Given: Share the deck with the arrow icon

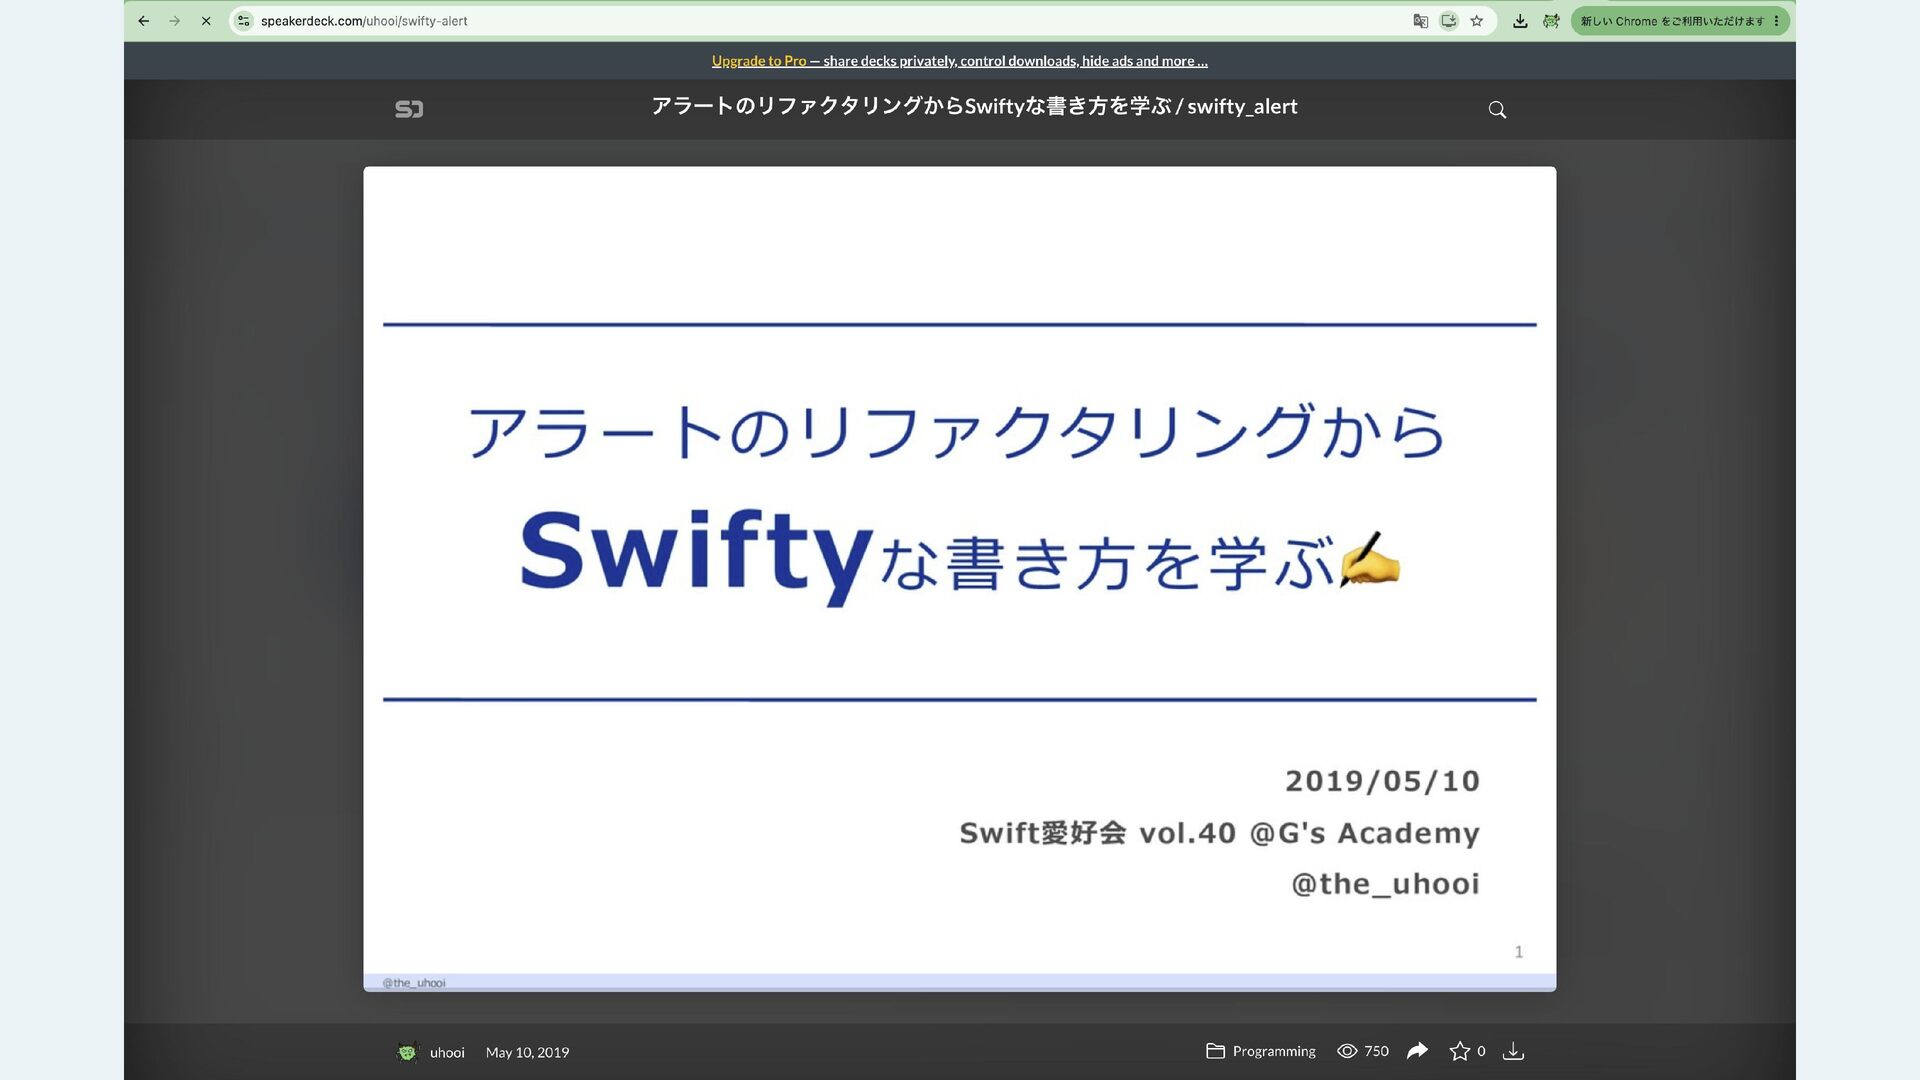Looking at the screenshot, I should pos(1417,1051).
